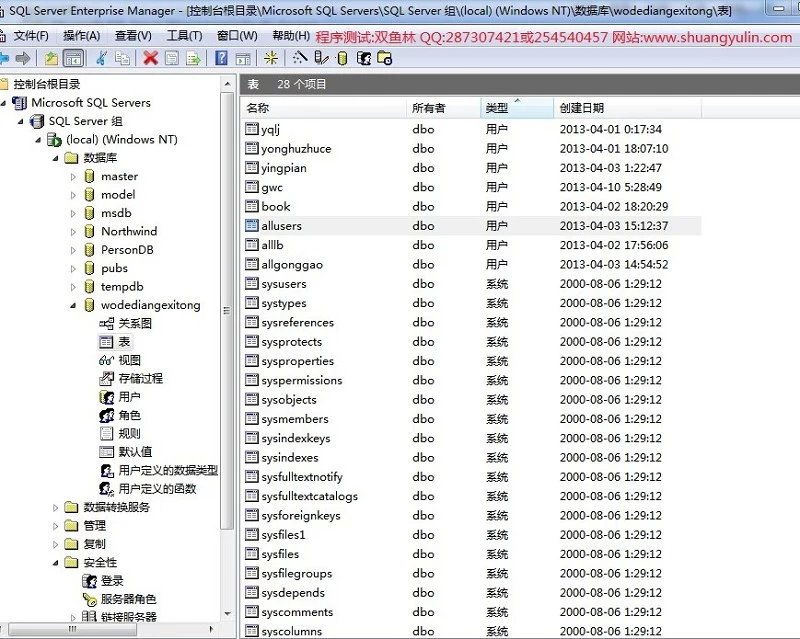The width and height of the screenshot is (800, 639).
Task: Expand the 数据转换服务 folder node
Action: 56,507
